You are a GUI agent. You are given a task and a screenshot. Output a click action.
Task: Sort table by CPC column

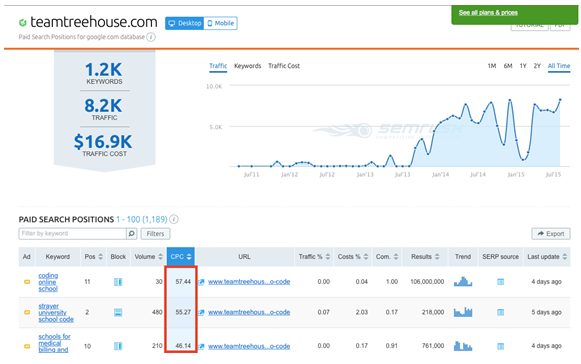181,257
